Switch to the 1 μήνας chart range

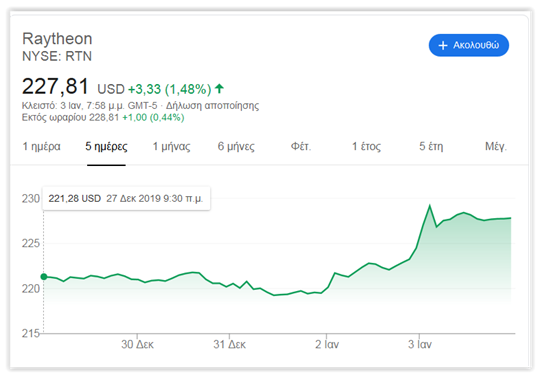pos(171,147)
